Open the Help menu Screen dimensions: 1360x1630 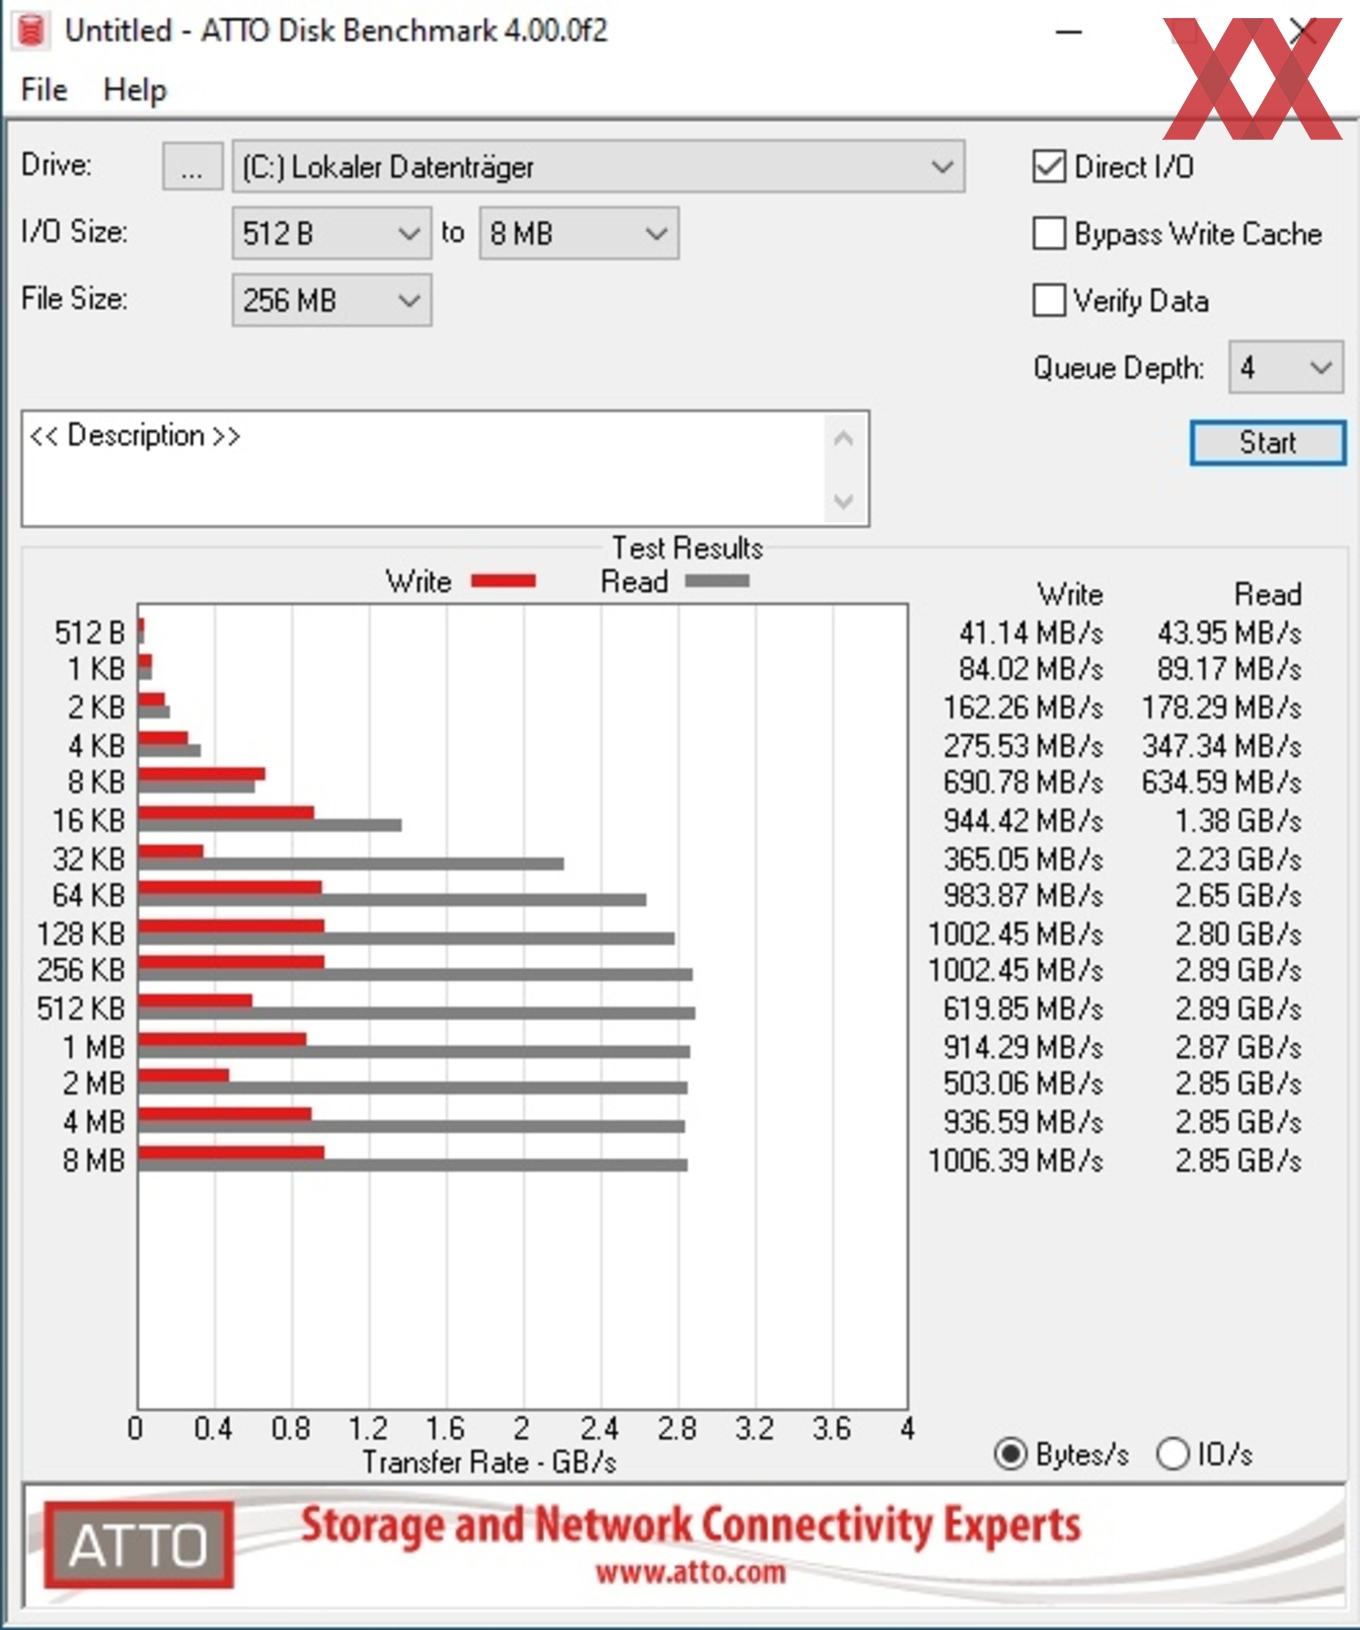coord(135,90)
